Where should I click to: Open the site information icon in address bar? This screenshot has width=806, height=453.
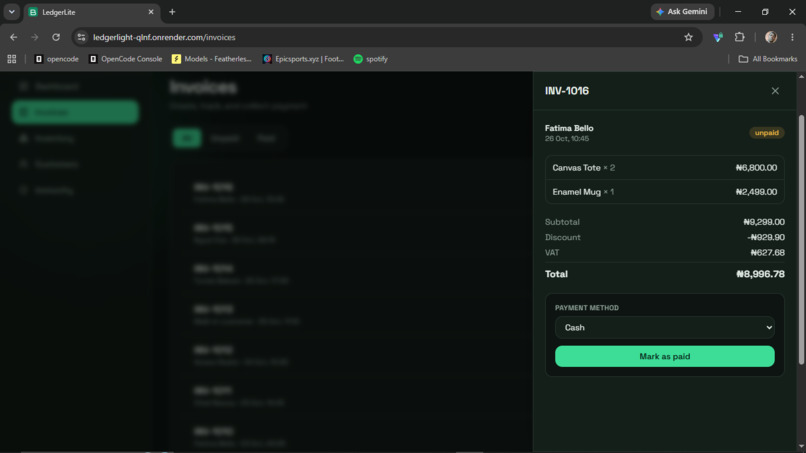[81, 37]
